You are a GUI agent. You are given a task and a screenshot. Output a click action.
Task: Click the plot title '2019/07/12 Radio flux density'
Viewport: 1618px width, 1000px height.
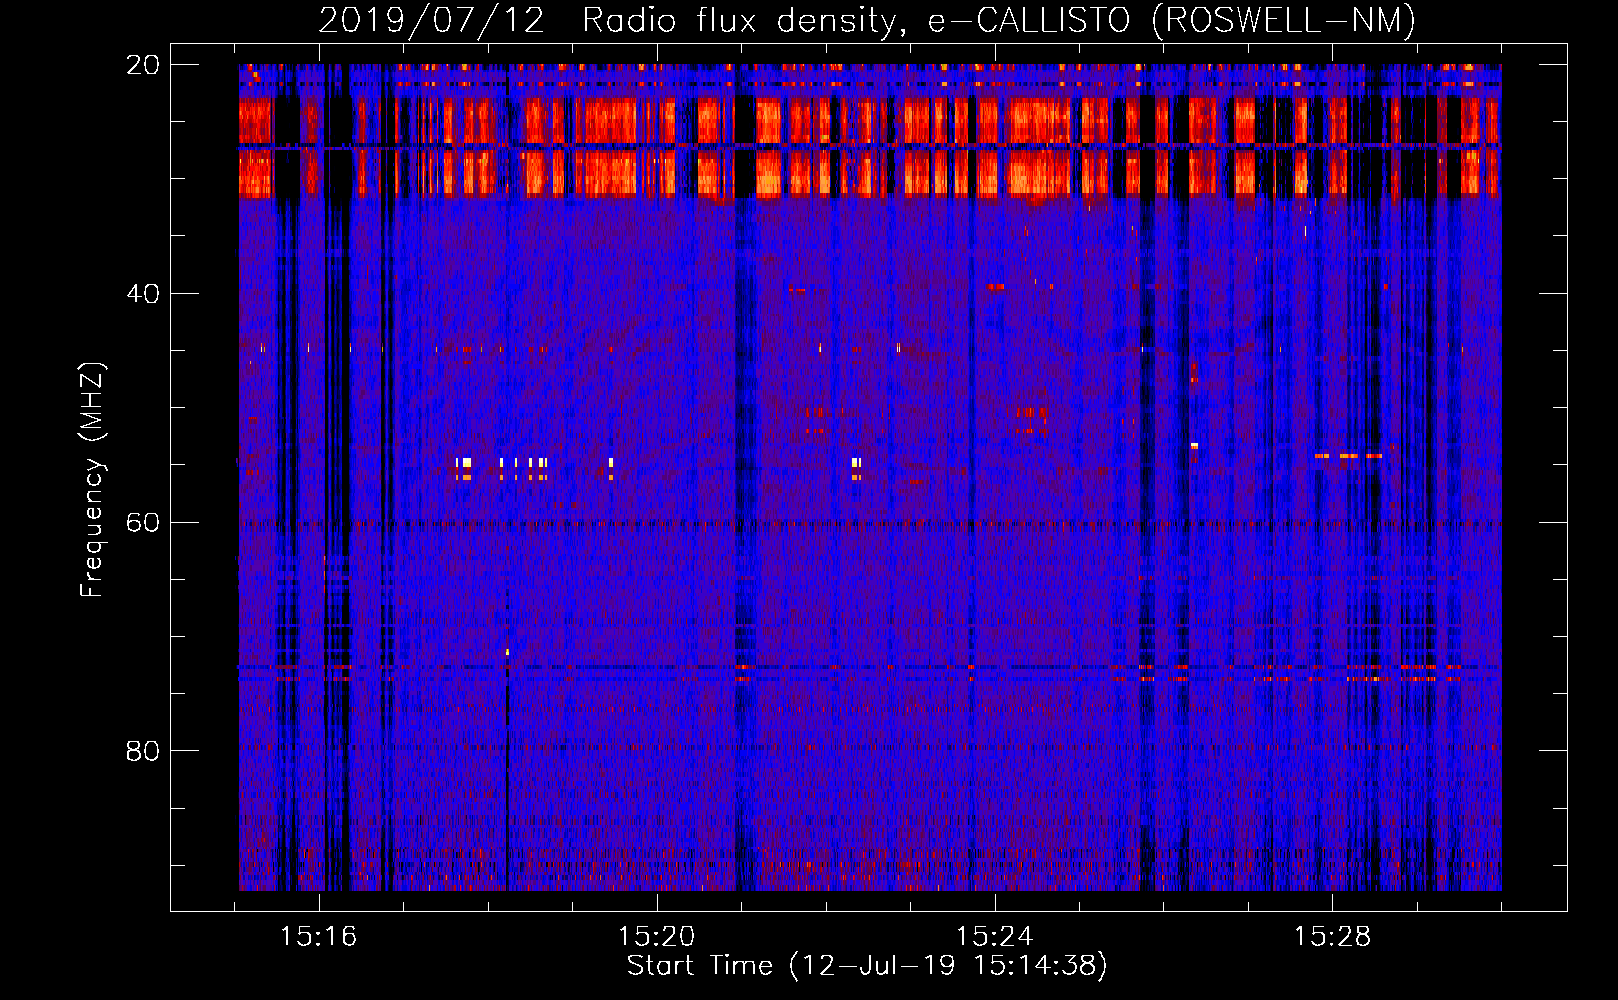pyautogui.click(x=867, y=20)
